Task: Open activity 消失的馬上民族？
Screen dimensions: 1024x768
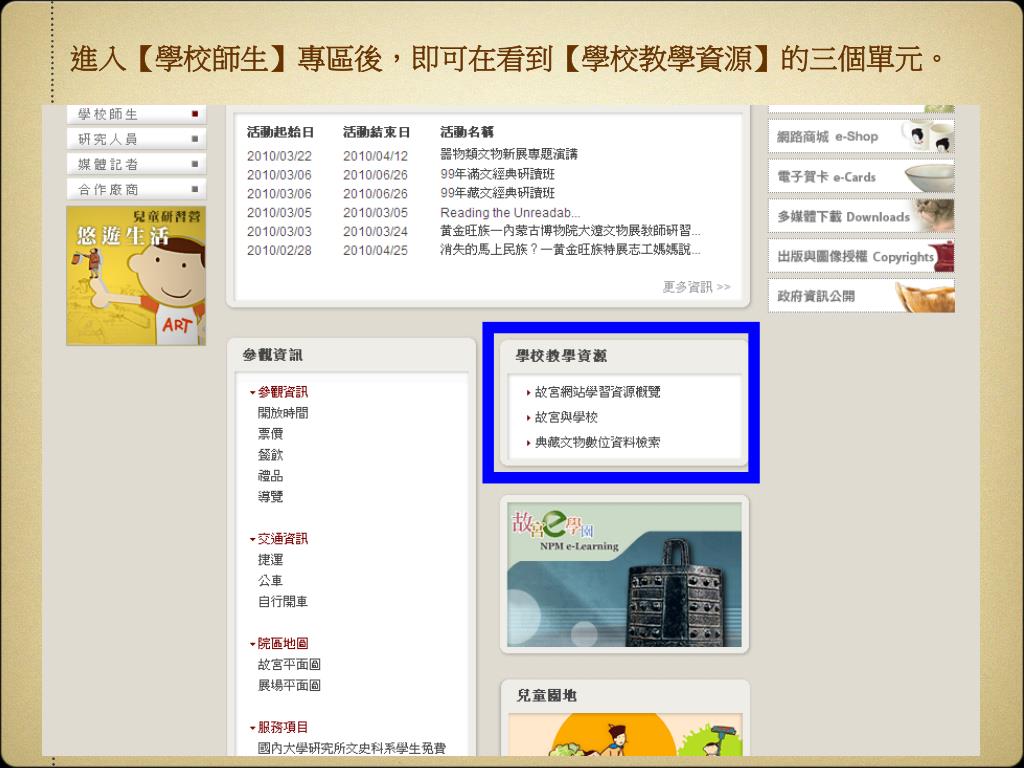Action: [570, 250]
